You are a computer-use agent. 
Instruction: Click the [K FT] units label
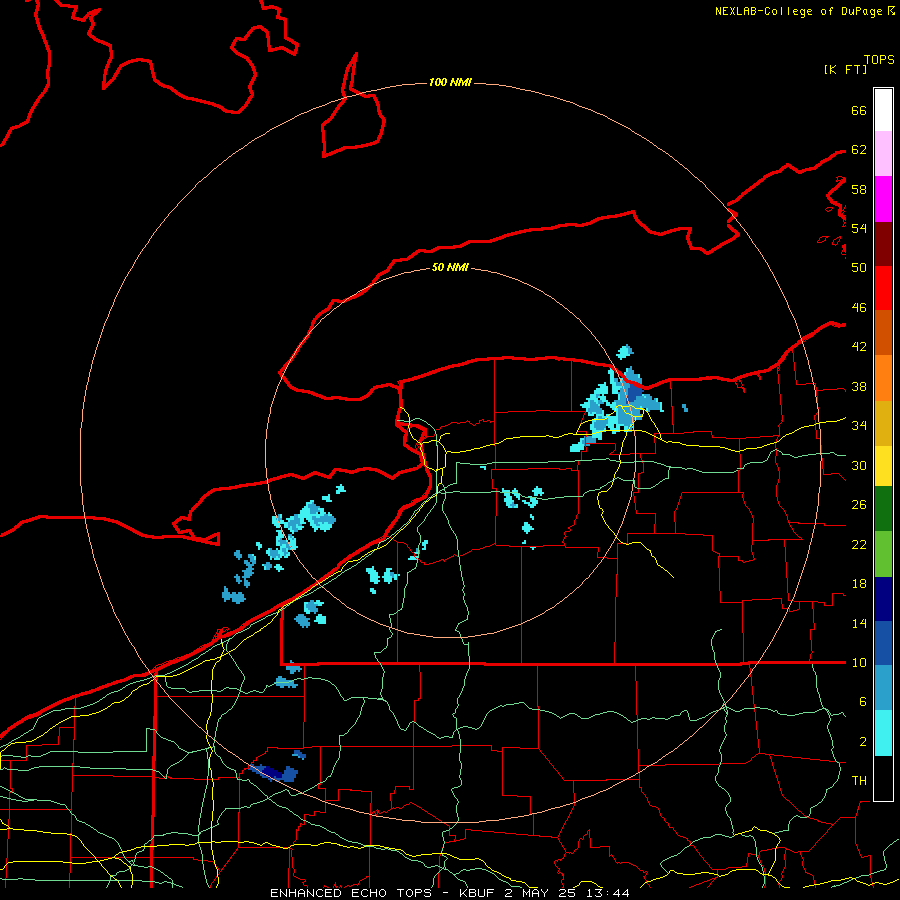tap(845, 69)
